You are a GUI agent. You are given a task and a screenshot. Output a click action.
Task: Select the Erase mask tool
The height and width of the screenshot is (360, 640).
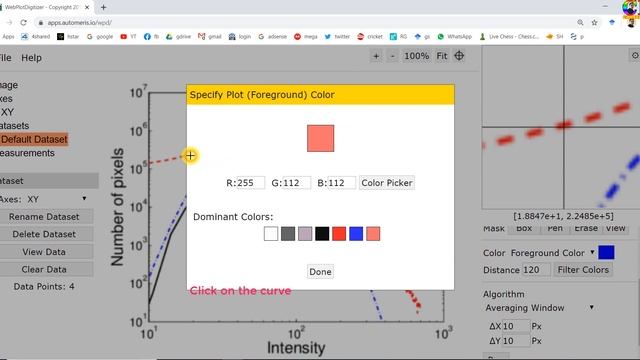point(586,229)
